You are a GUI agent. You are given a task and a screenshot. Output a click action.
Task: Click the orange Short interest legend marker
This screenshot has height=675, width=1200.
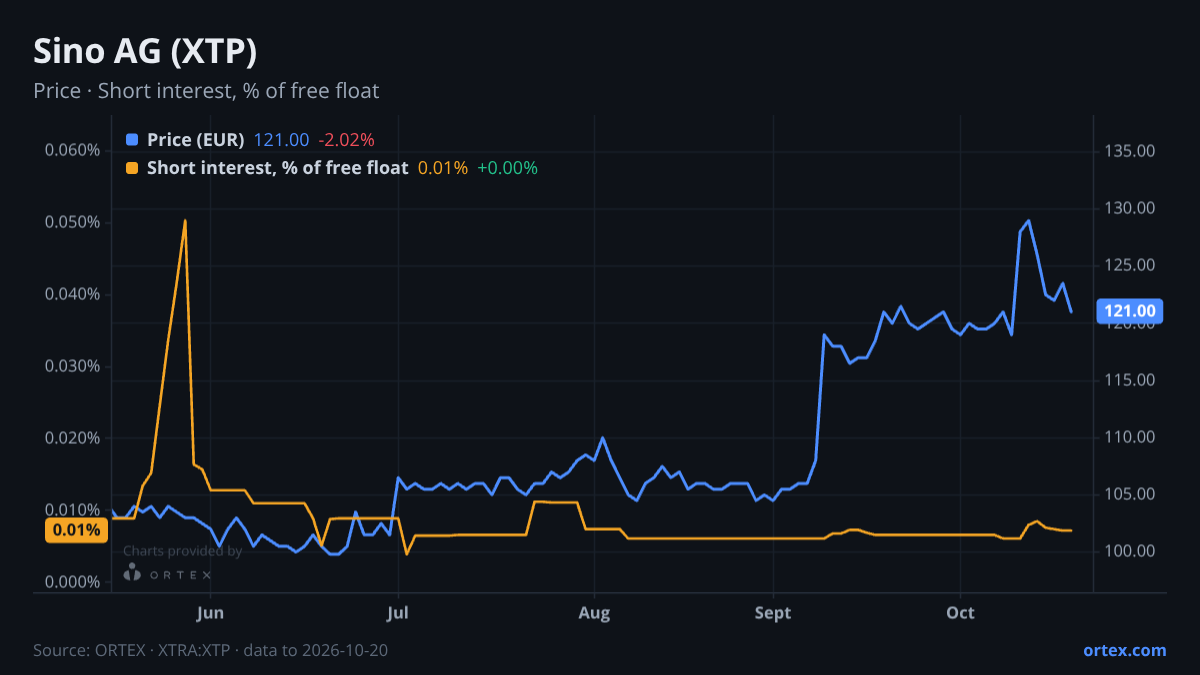coord(132,168)
